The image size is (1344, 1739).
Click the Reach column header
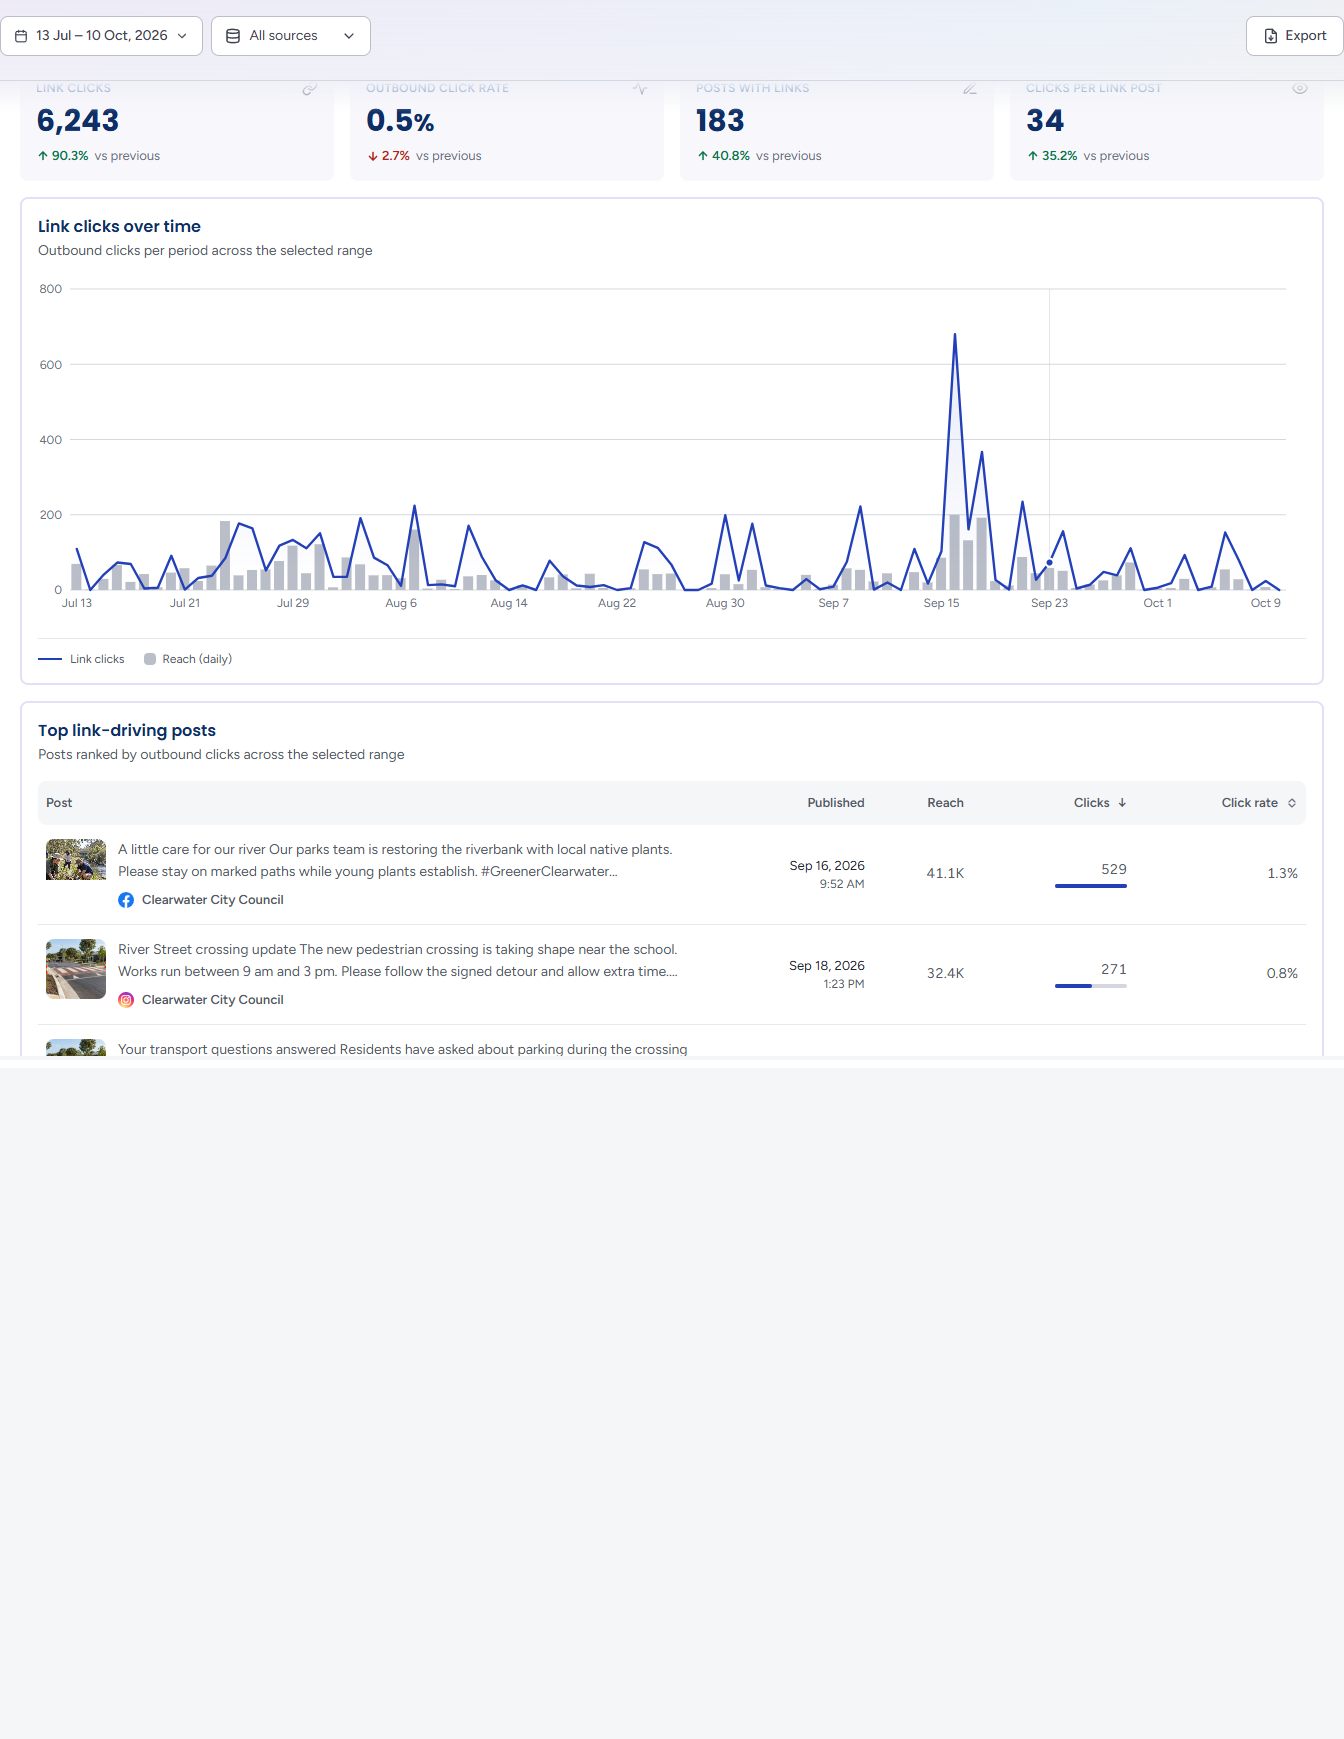click(x=945, y=803)
